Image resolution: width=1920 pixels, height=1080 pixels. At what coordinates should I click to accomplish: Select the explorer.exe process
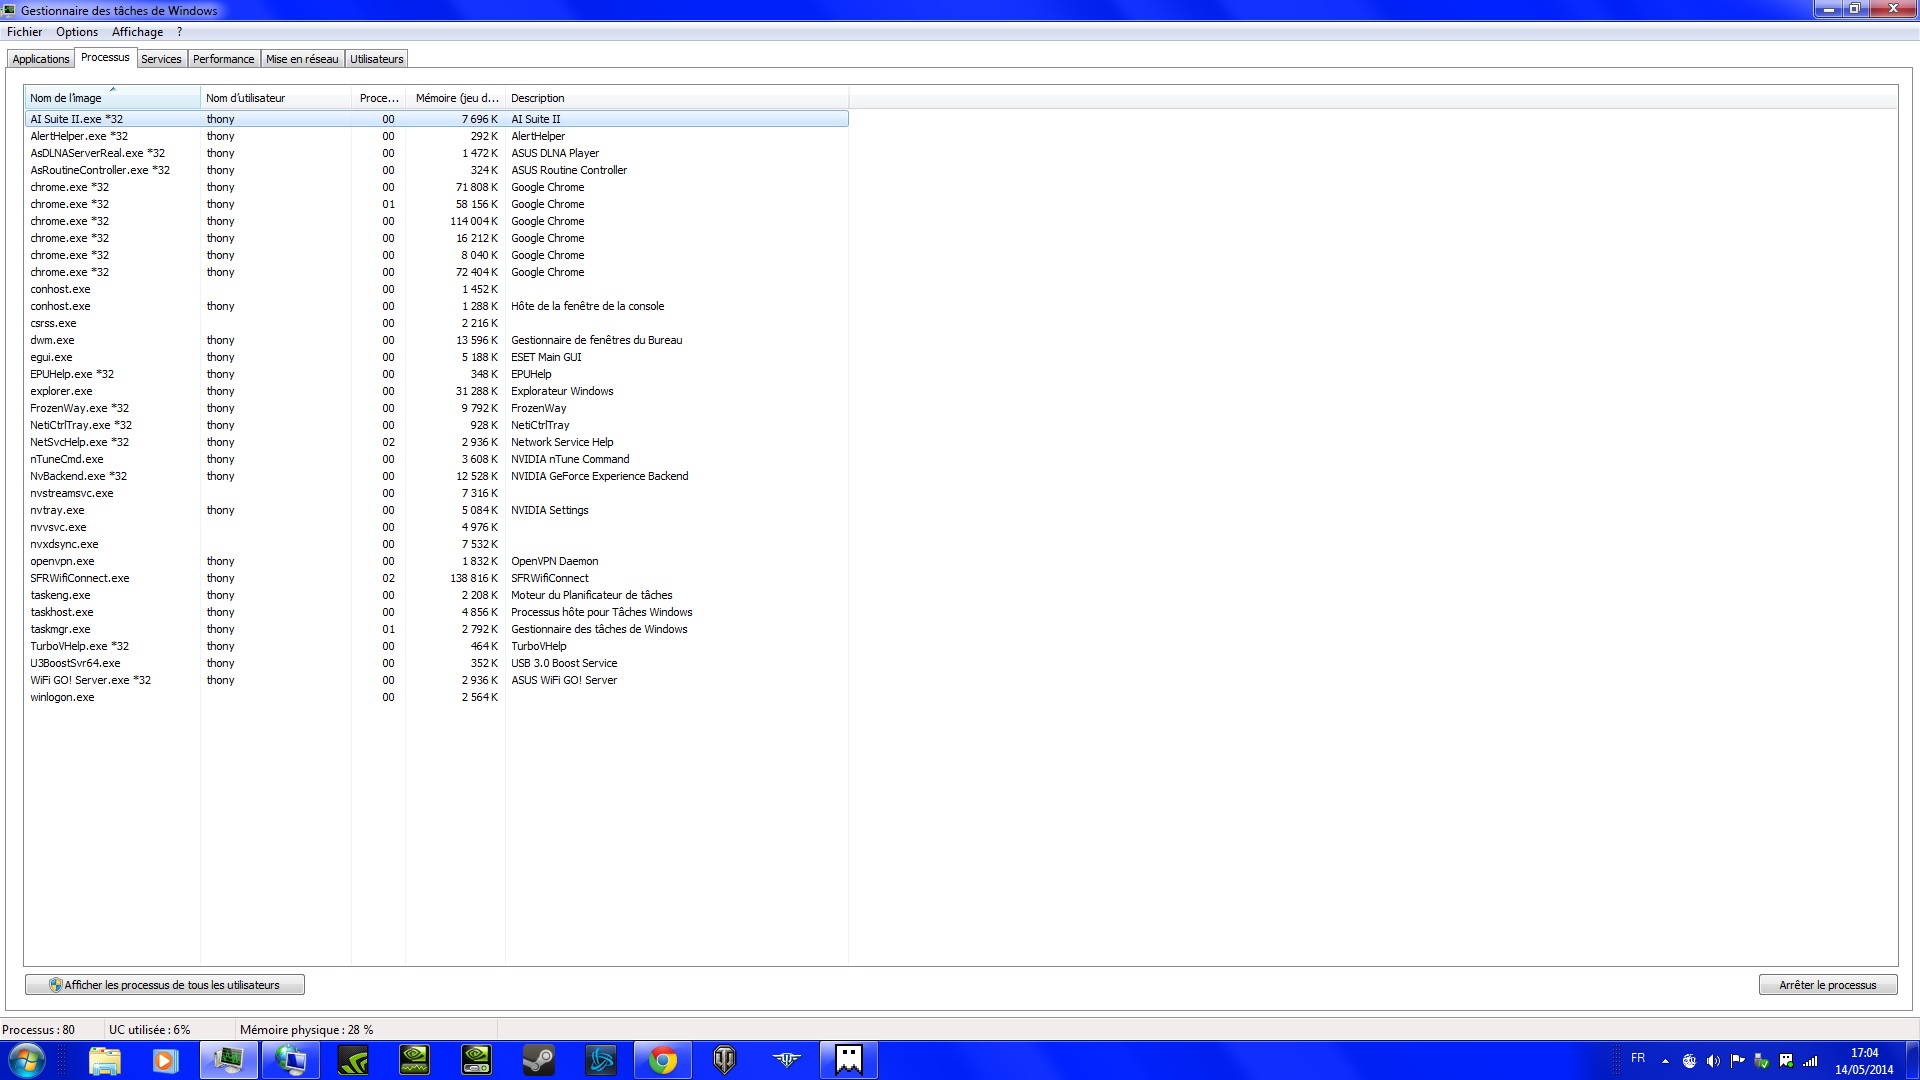[x=436, y=391]
